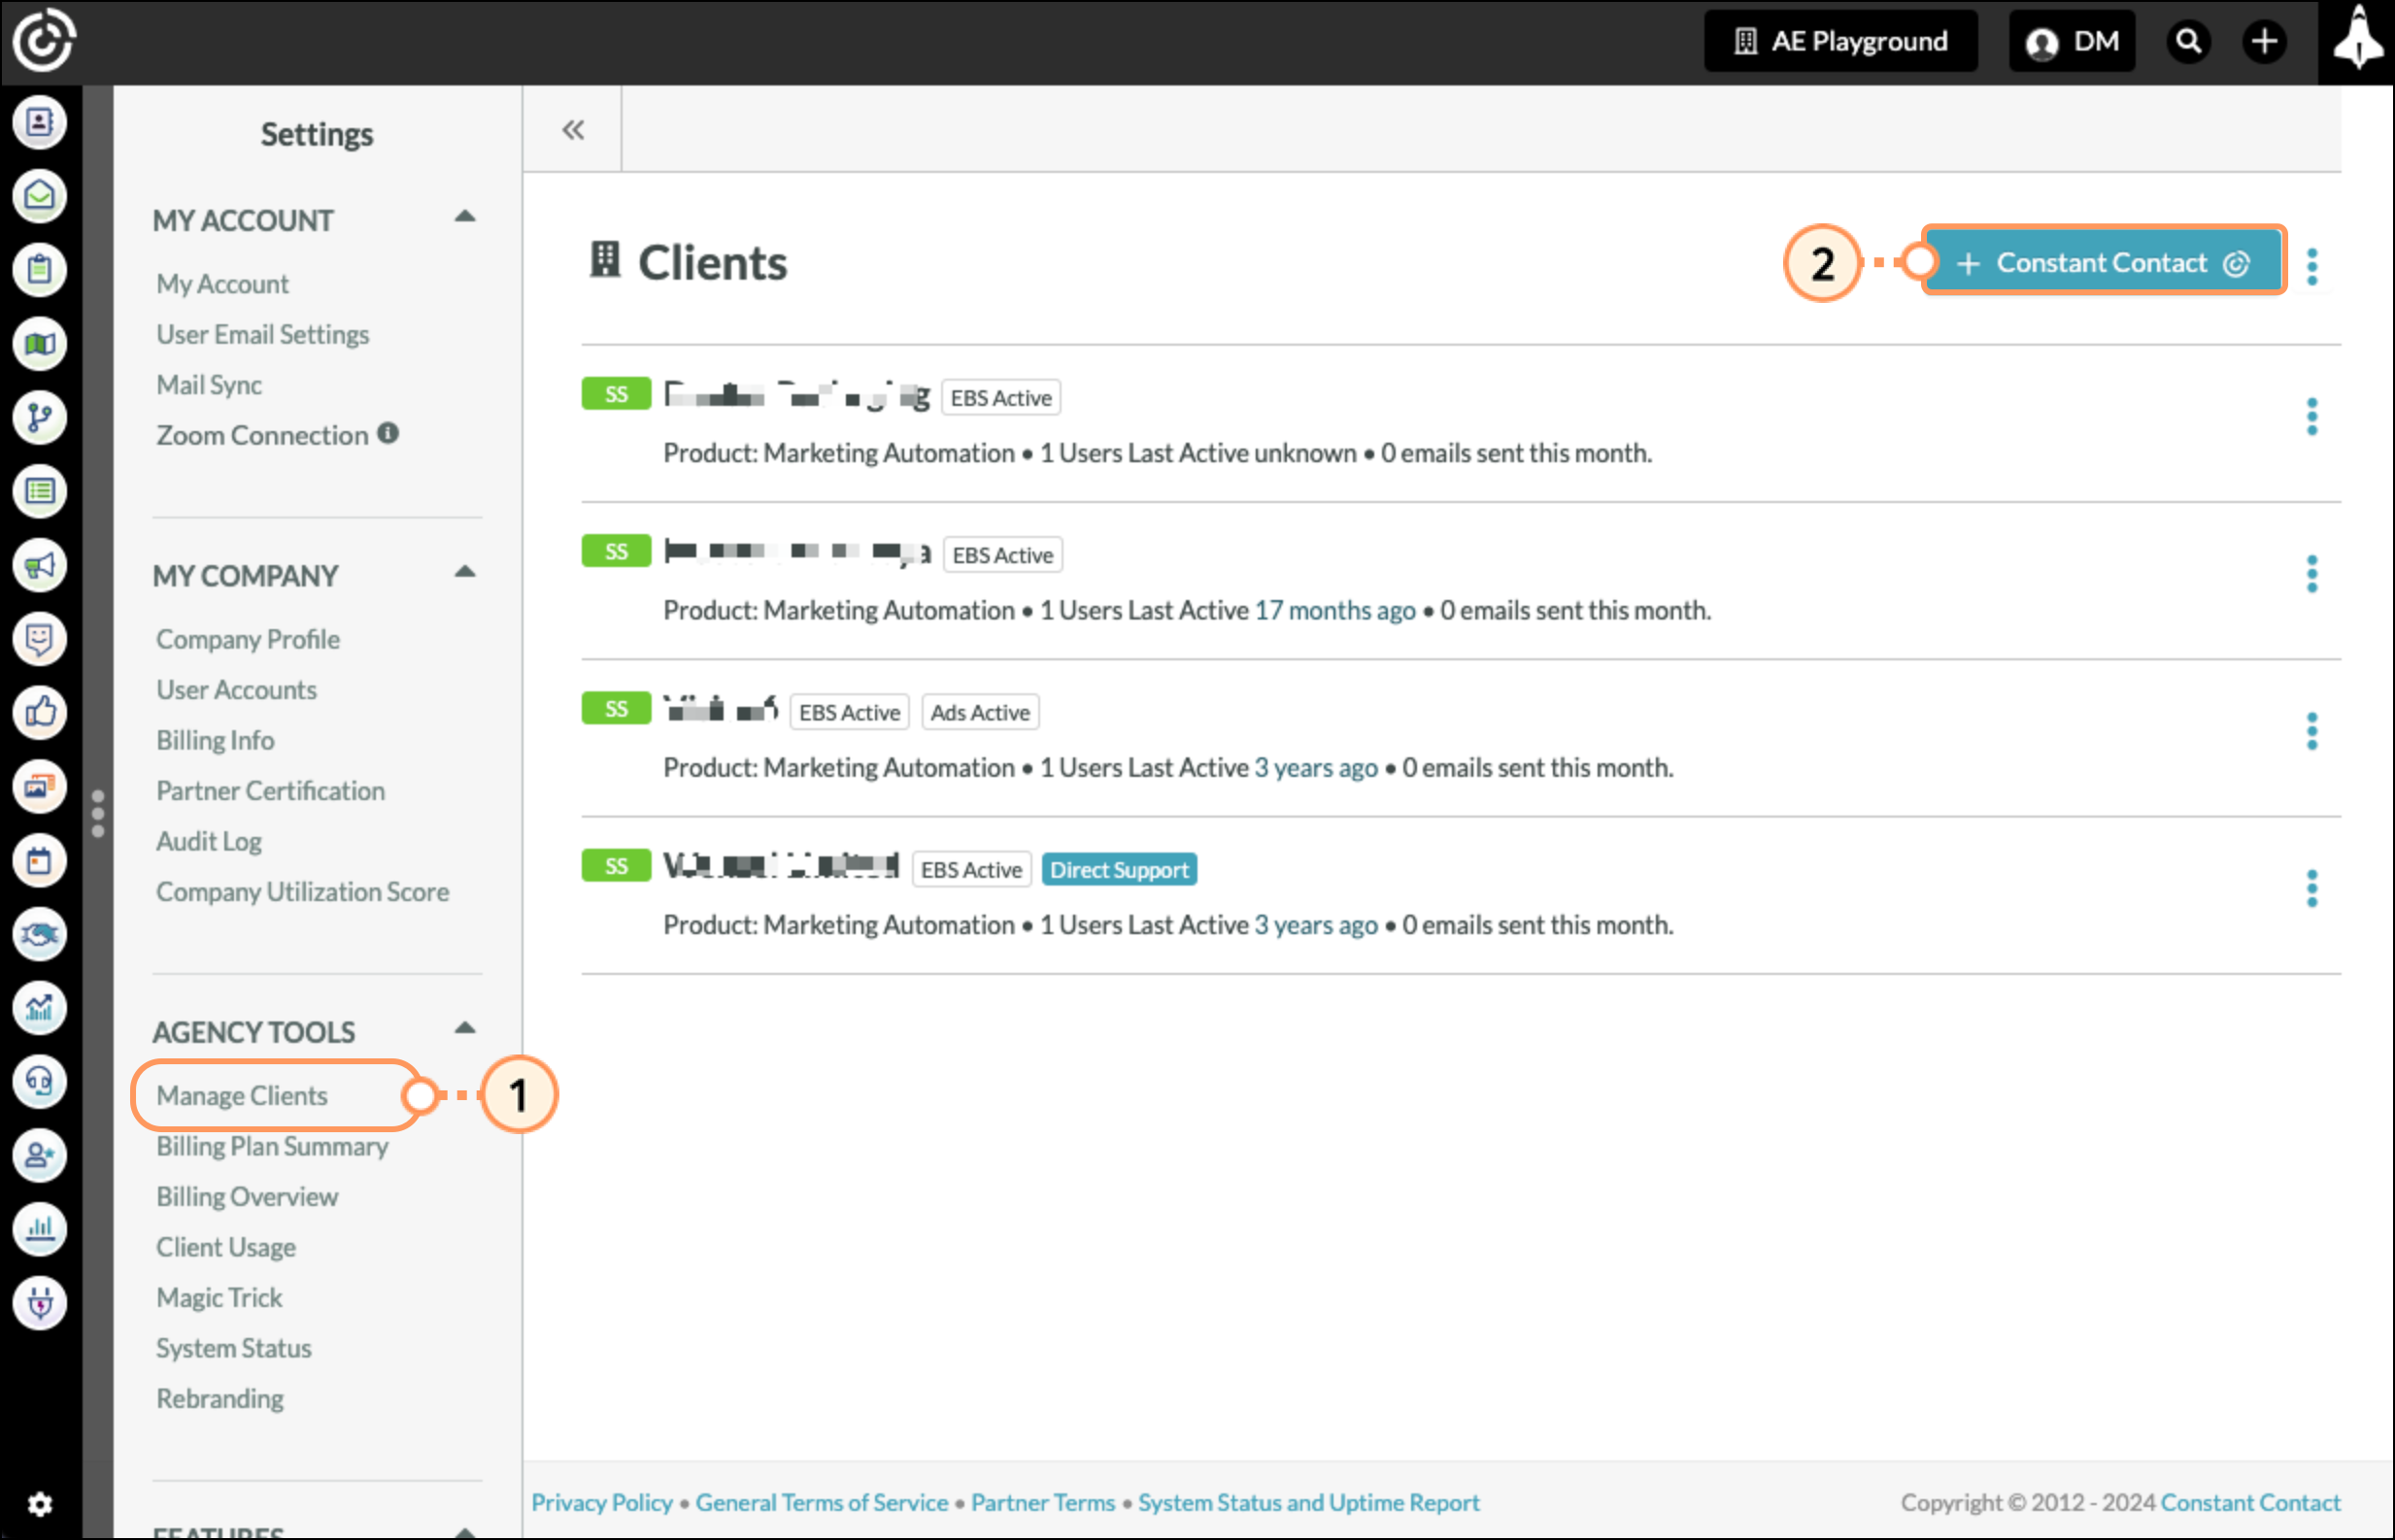Open Client Usage page
The image size is (2395, 1540).
[226, 1247]
